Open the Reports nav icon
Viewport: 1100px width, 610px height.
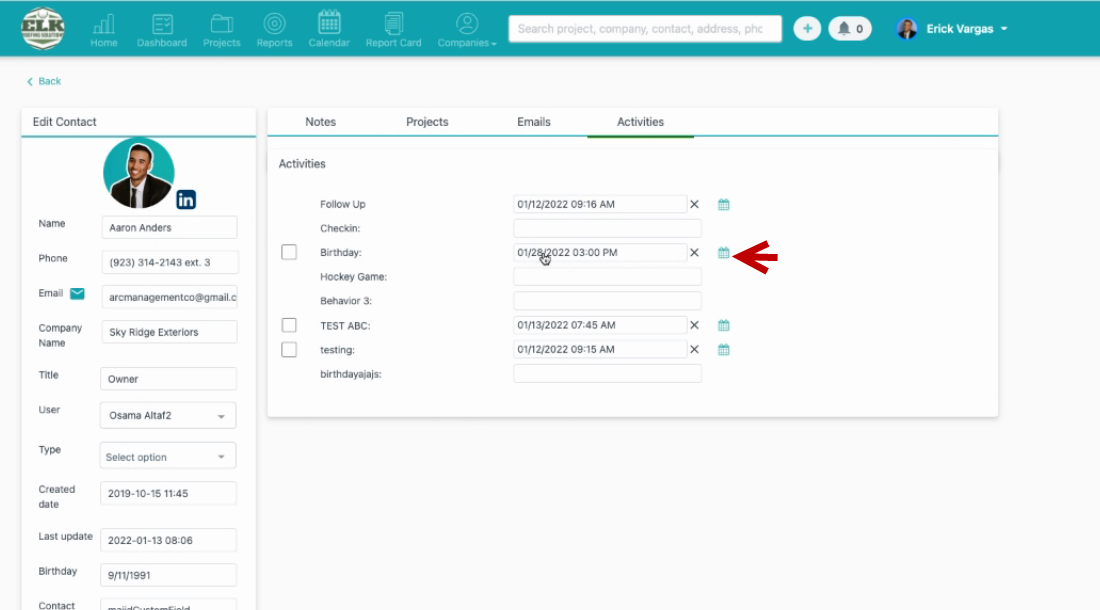coord(274,31)
